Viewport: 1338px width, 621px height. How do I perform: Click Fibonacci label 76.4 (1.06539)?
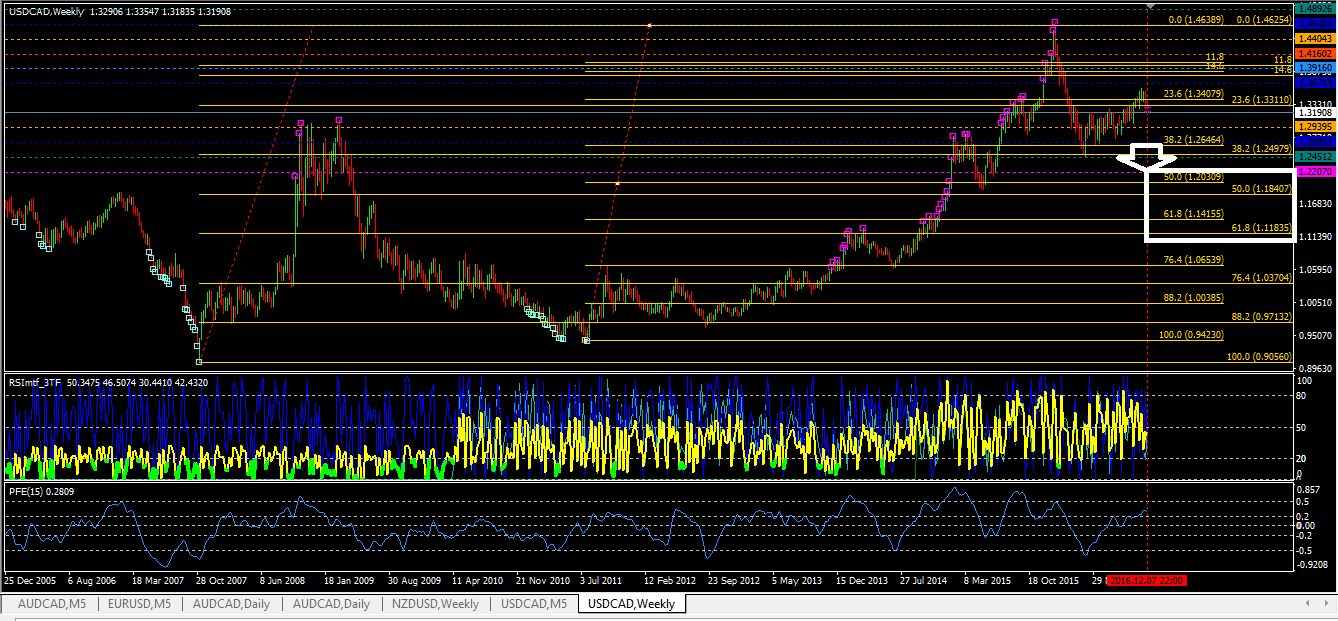pos(1194,259)
